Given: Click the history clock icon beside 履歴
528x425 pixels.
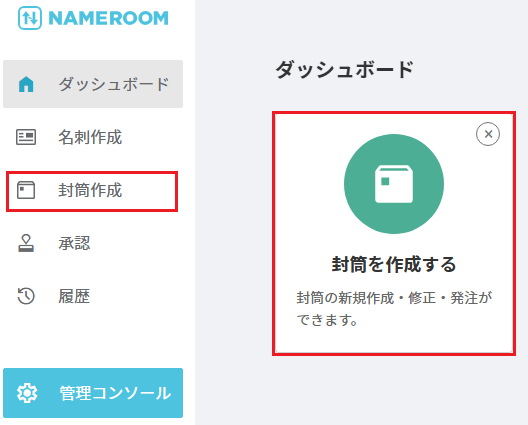Looking at the screenshot, I should (26, 296).
